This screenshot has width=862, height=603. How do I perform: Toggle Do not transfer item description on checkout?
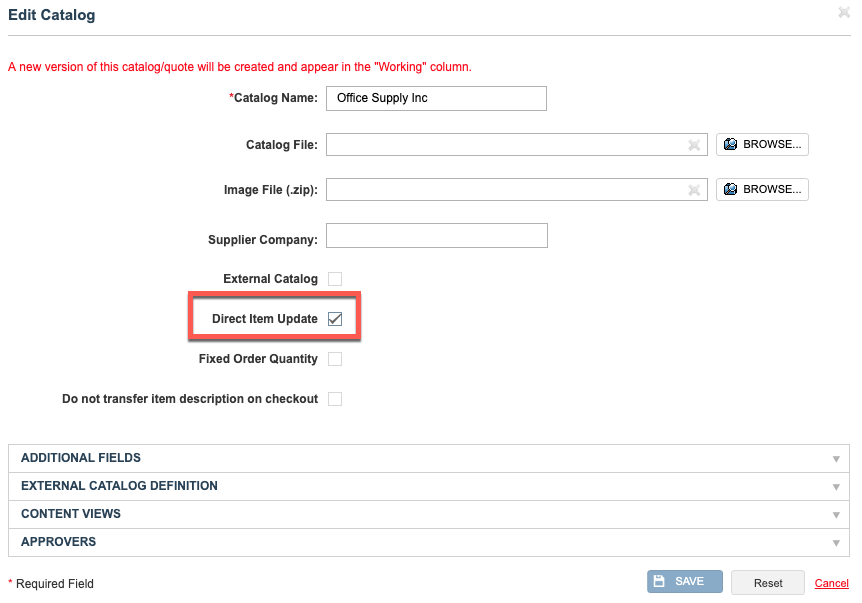[x=335, y=399]
